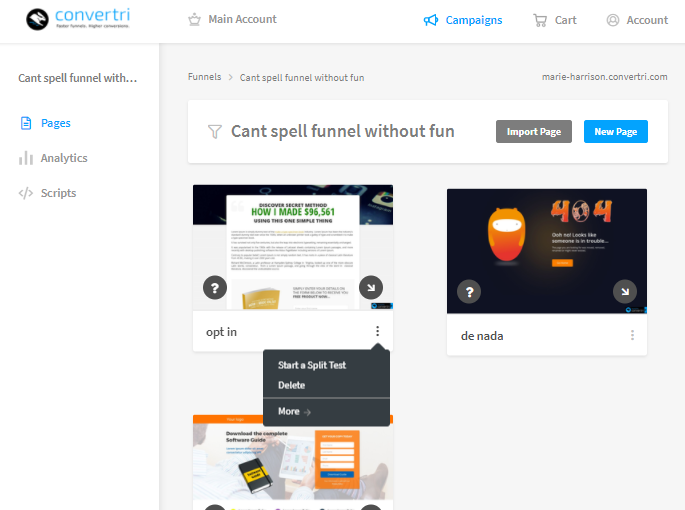Open the Account menu in the header
The width and height of the screenshot is (685, 510).
click(x=637, y=20)
